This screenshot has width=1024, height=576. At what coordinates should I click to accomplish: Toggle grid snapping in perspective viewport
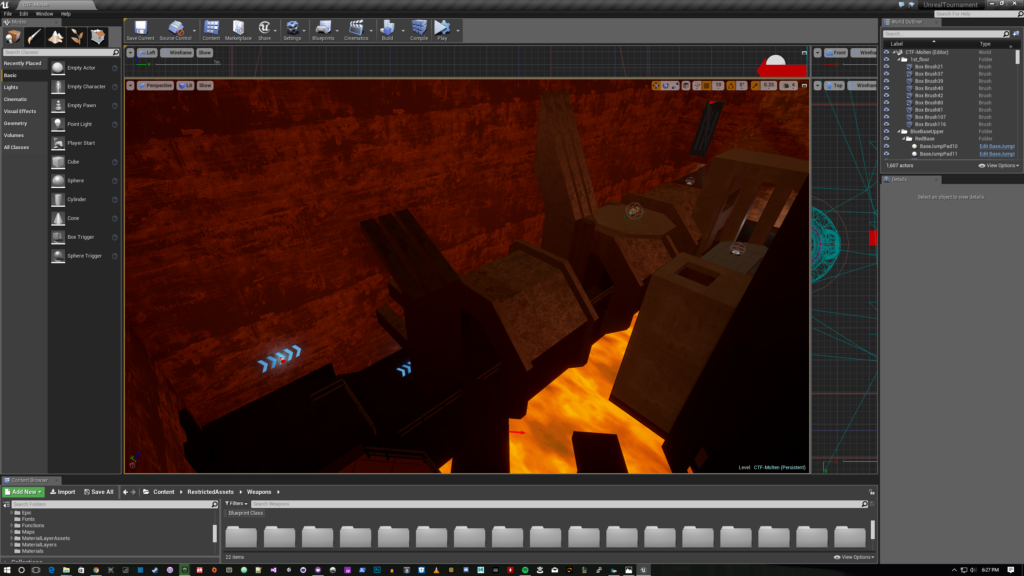pos(707,86)
